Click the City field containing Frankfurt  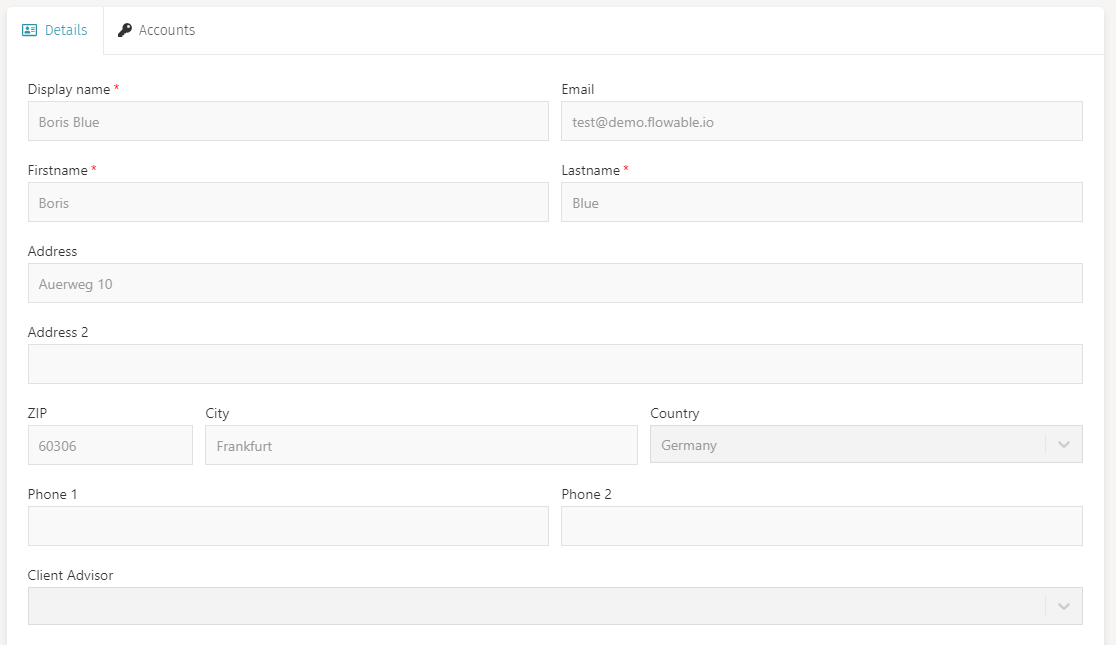coord(421,445)
